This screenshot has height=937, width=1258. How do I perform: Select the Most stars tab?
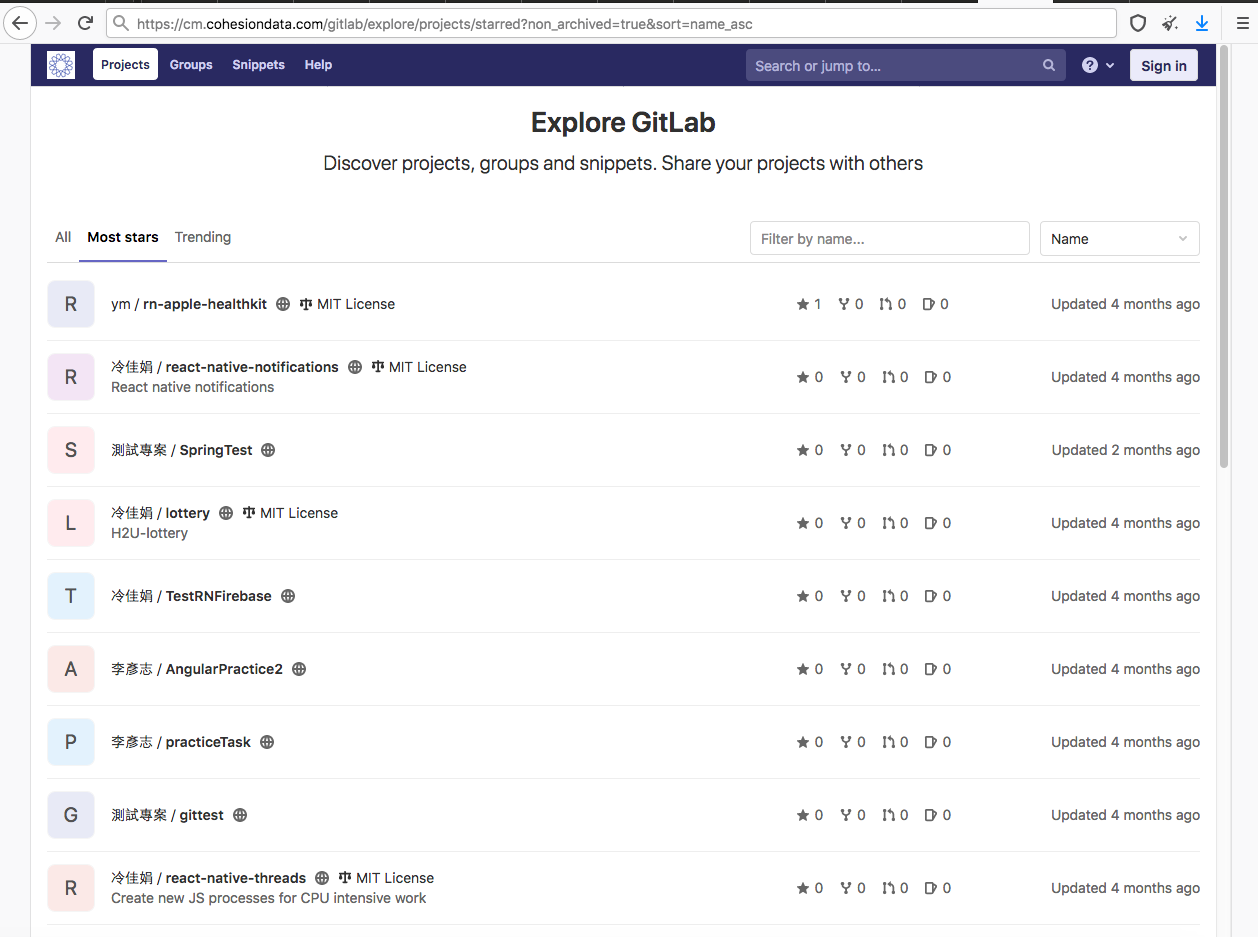click(x=123, y=237)
